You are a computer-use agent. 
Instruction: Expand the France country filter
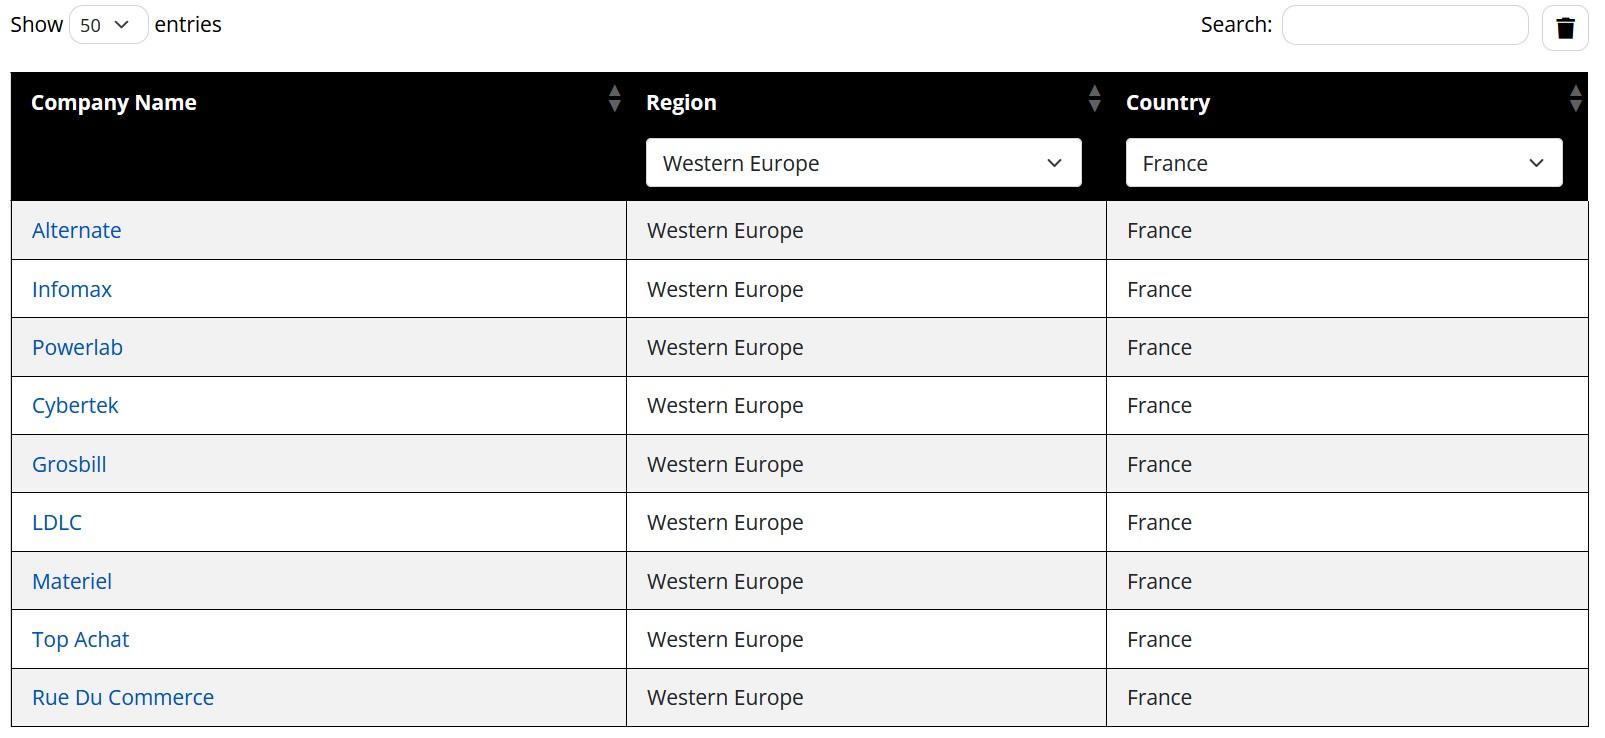[1343, 163]
